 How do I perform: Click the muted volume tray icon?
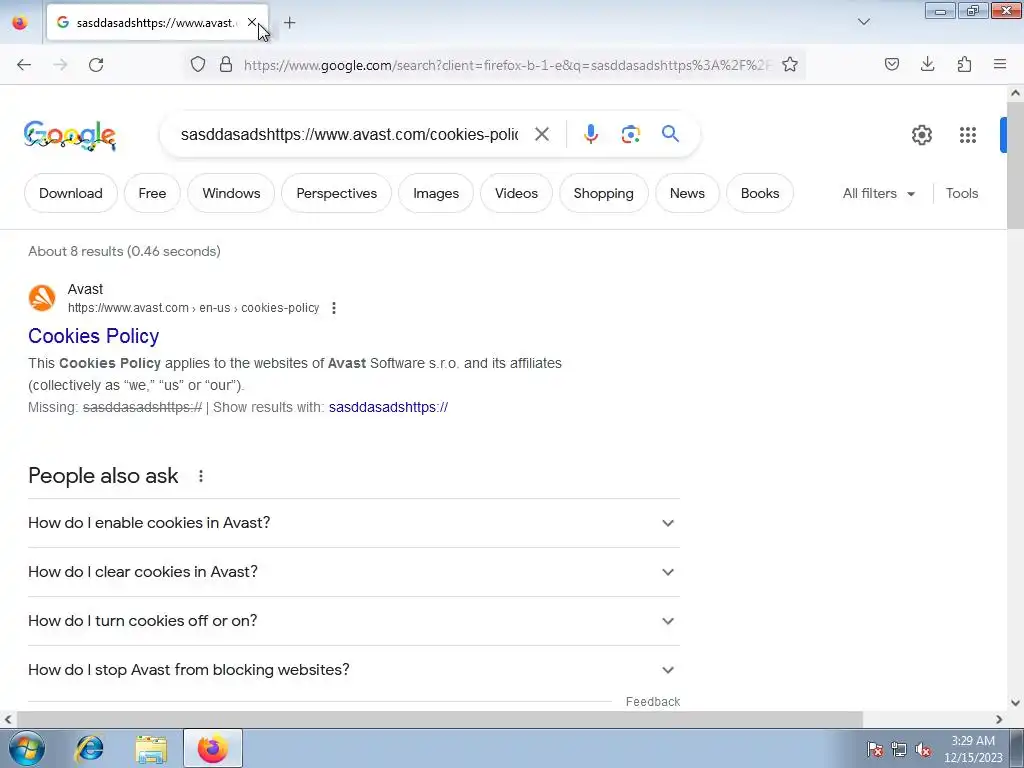[x=923, y=750]
